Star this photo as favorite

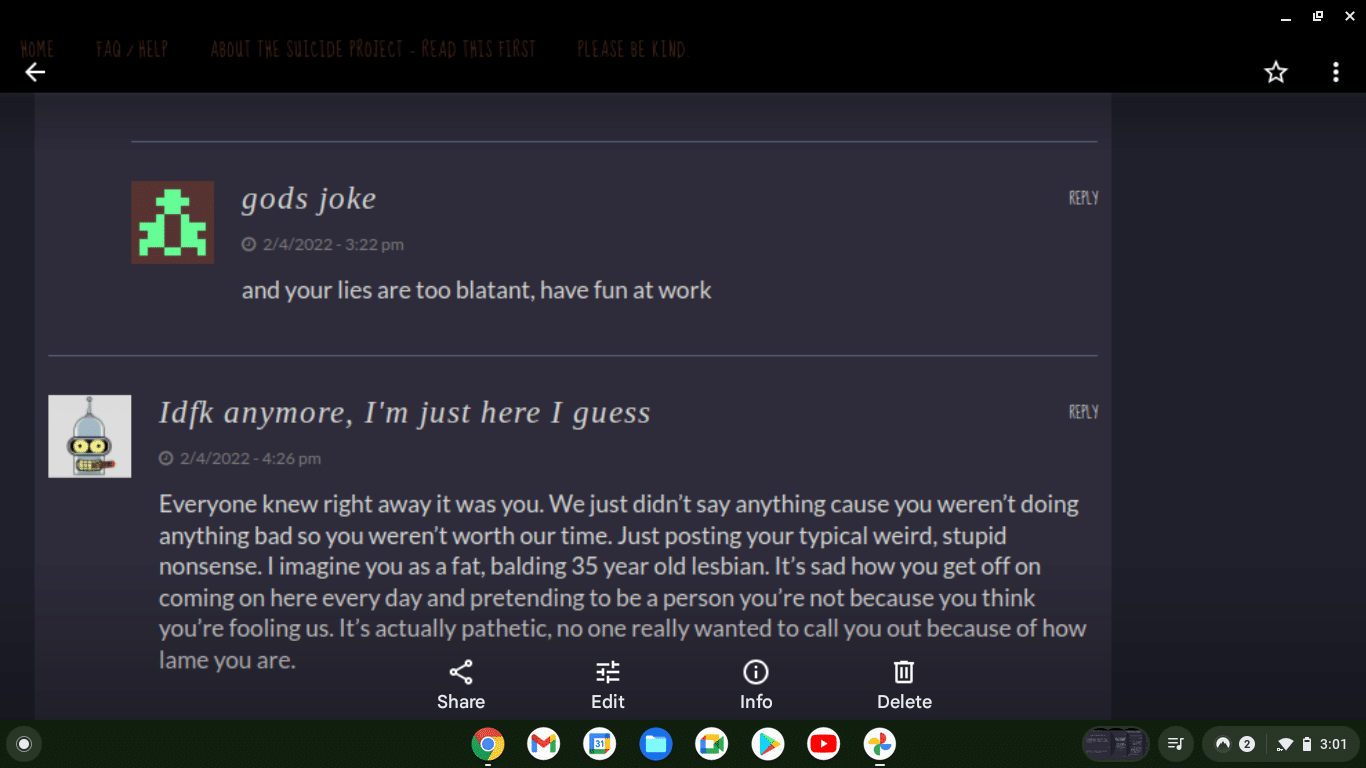tap(1276, 72)
